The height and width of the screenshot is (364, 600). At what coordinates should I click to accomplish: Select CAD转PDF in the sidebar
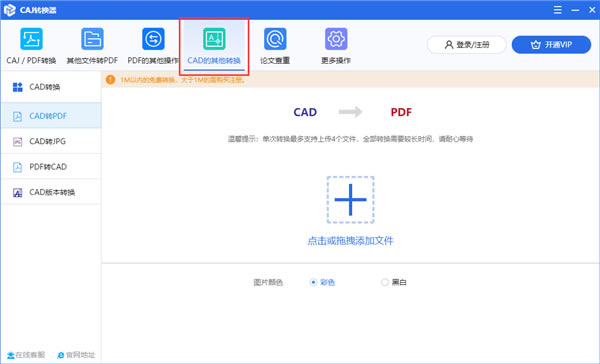coord(51,116)
